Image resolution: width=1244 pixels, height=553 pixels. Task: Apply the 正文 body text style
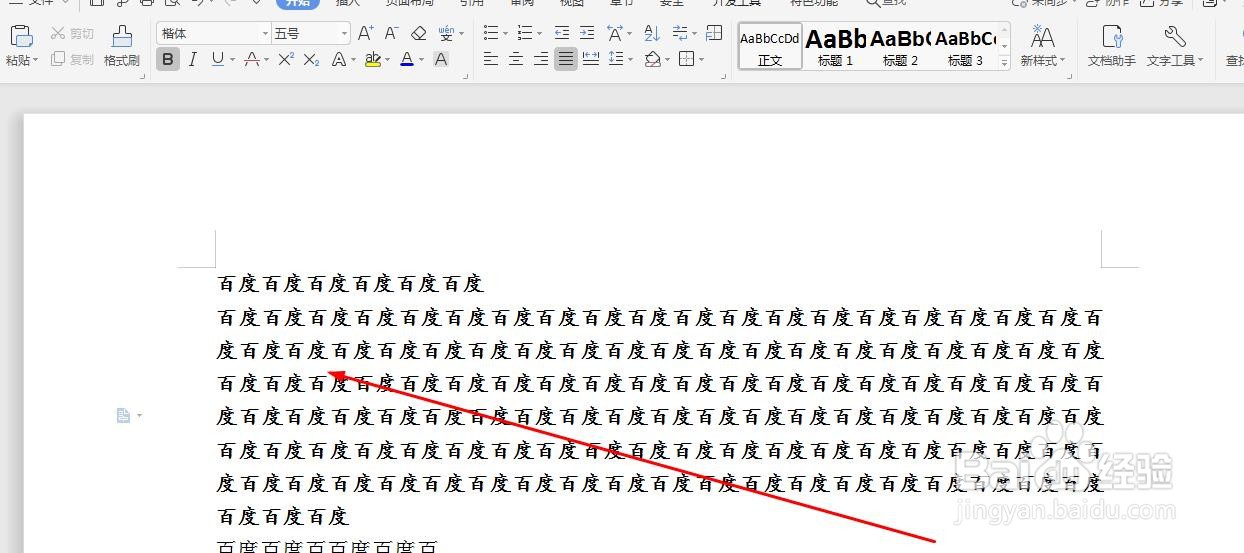pyautogui.click(x=770, y=46)
